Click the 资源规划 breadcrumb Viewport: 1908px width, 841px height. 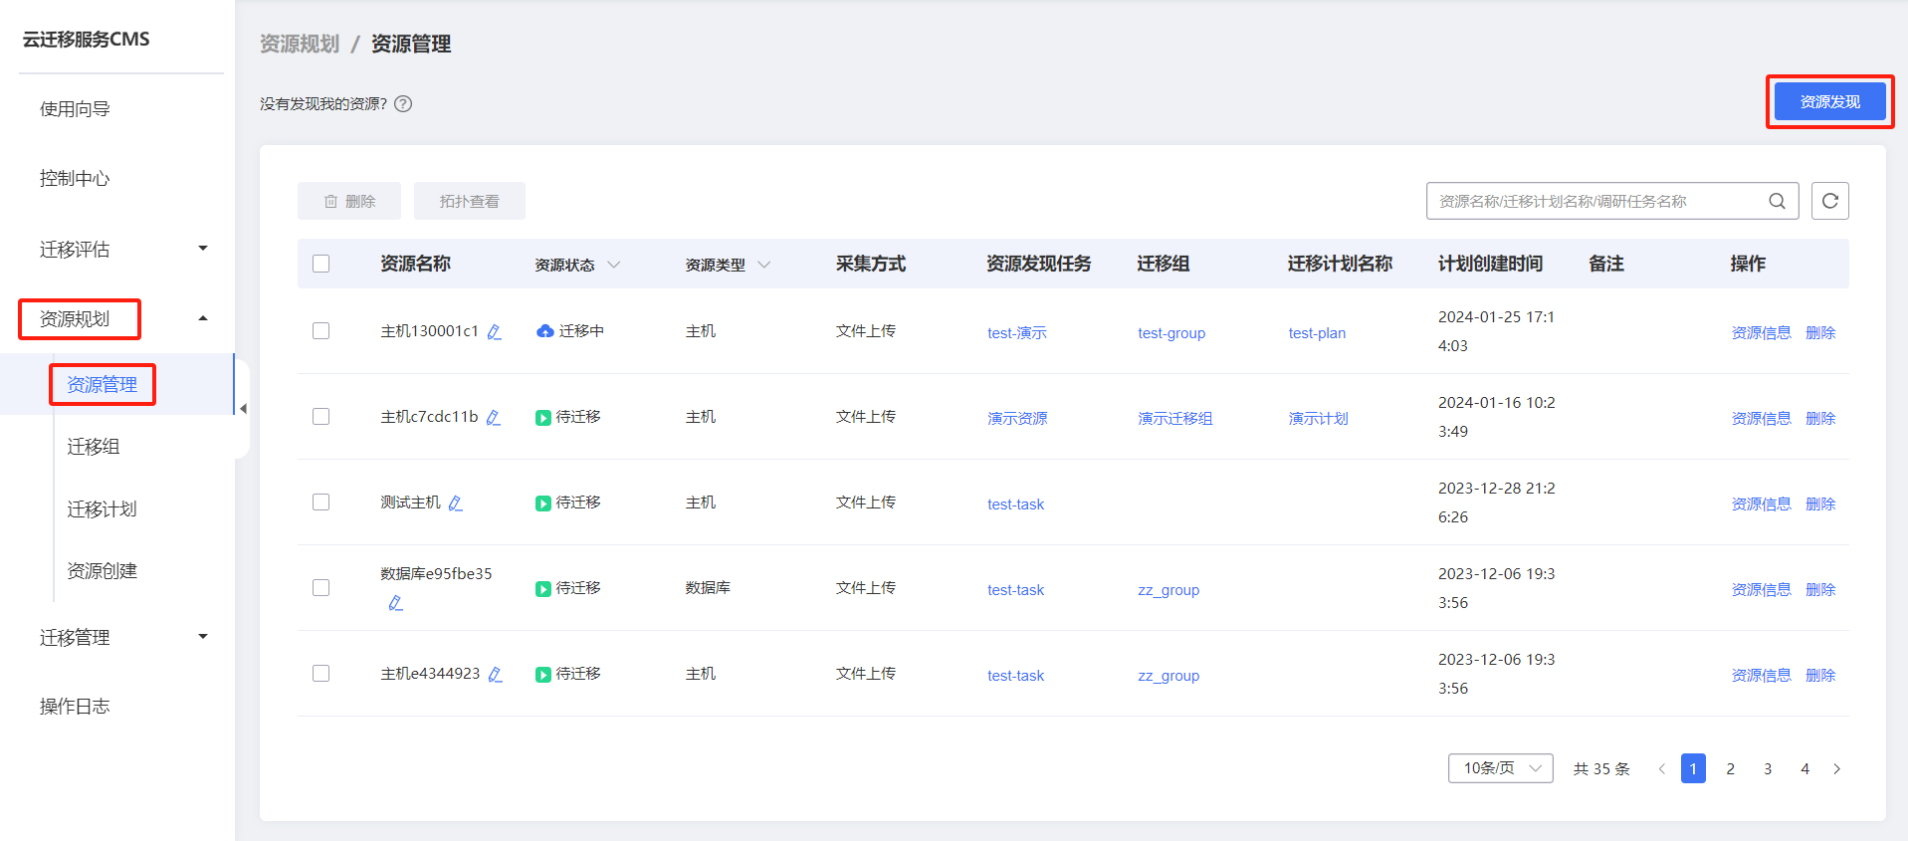[300, 44]
